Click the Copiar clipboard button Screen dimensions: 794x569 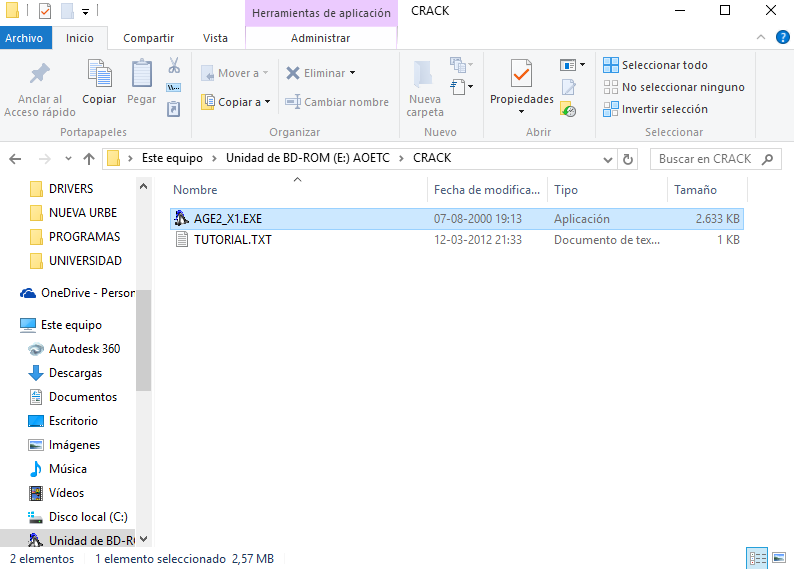point(99,82)
